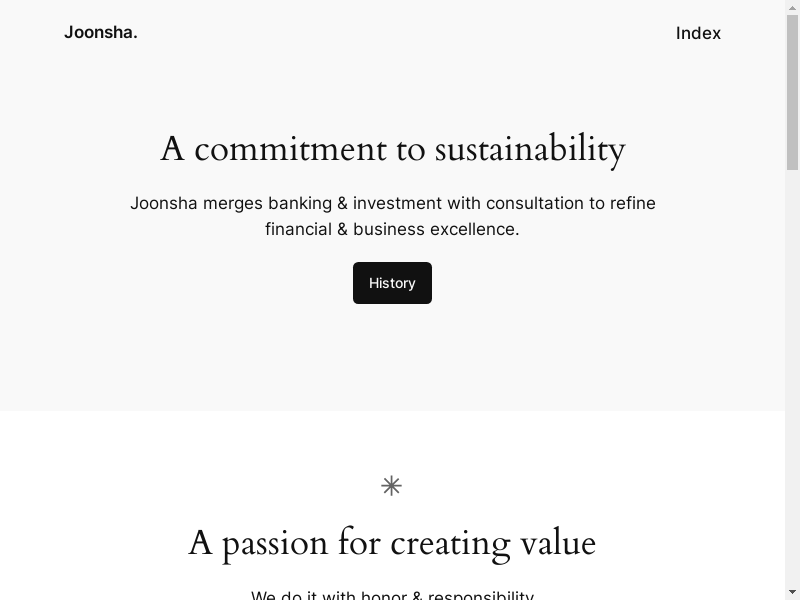
Task: Click the word "responsibility" in the bottom subtitle
Action: click(x=478, y=596)
